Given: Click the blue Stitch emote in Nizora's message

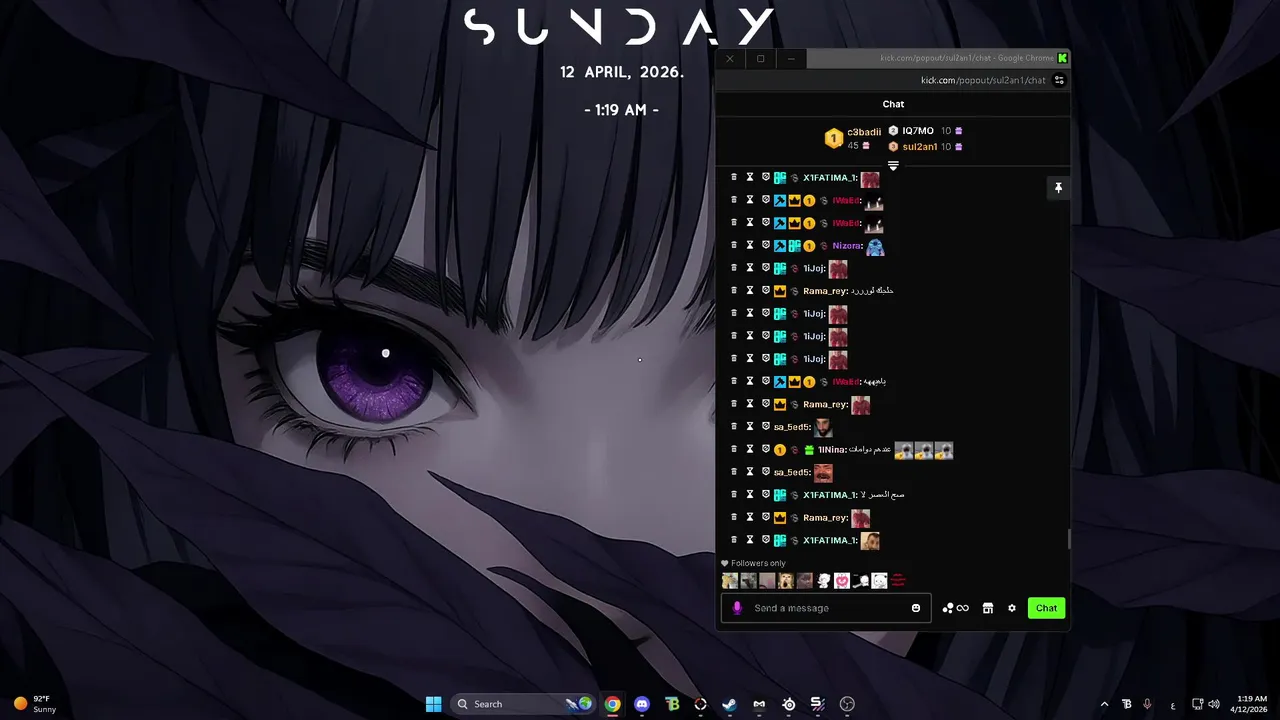Looking at the screenshot, I should [875, 246].
